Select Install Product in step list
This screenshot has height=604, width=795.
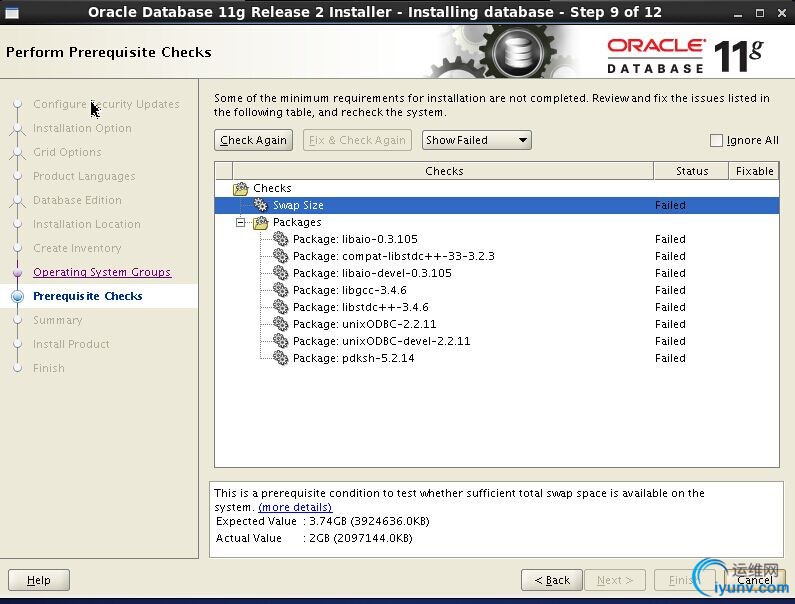click(71, 344)
